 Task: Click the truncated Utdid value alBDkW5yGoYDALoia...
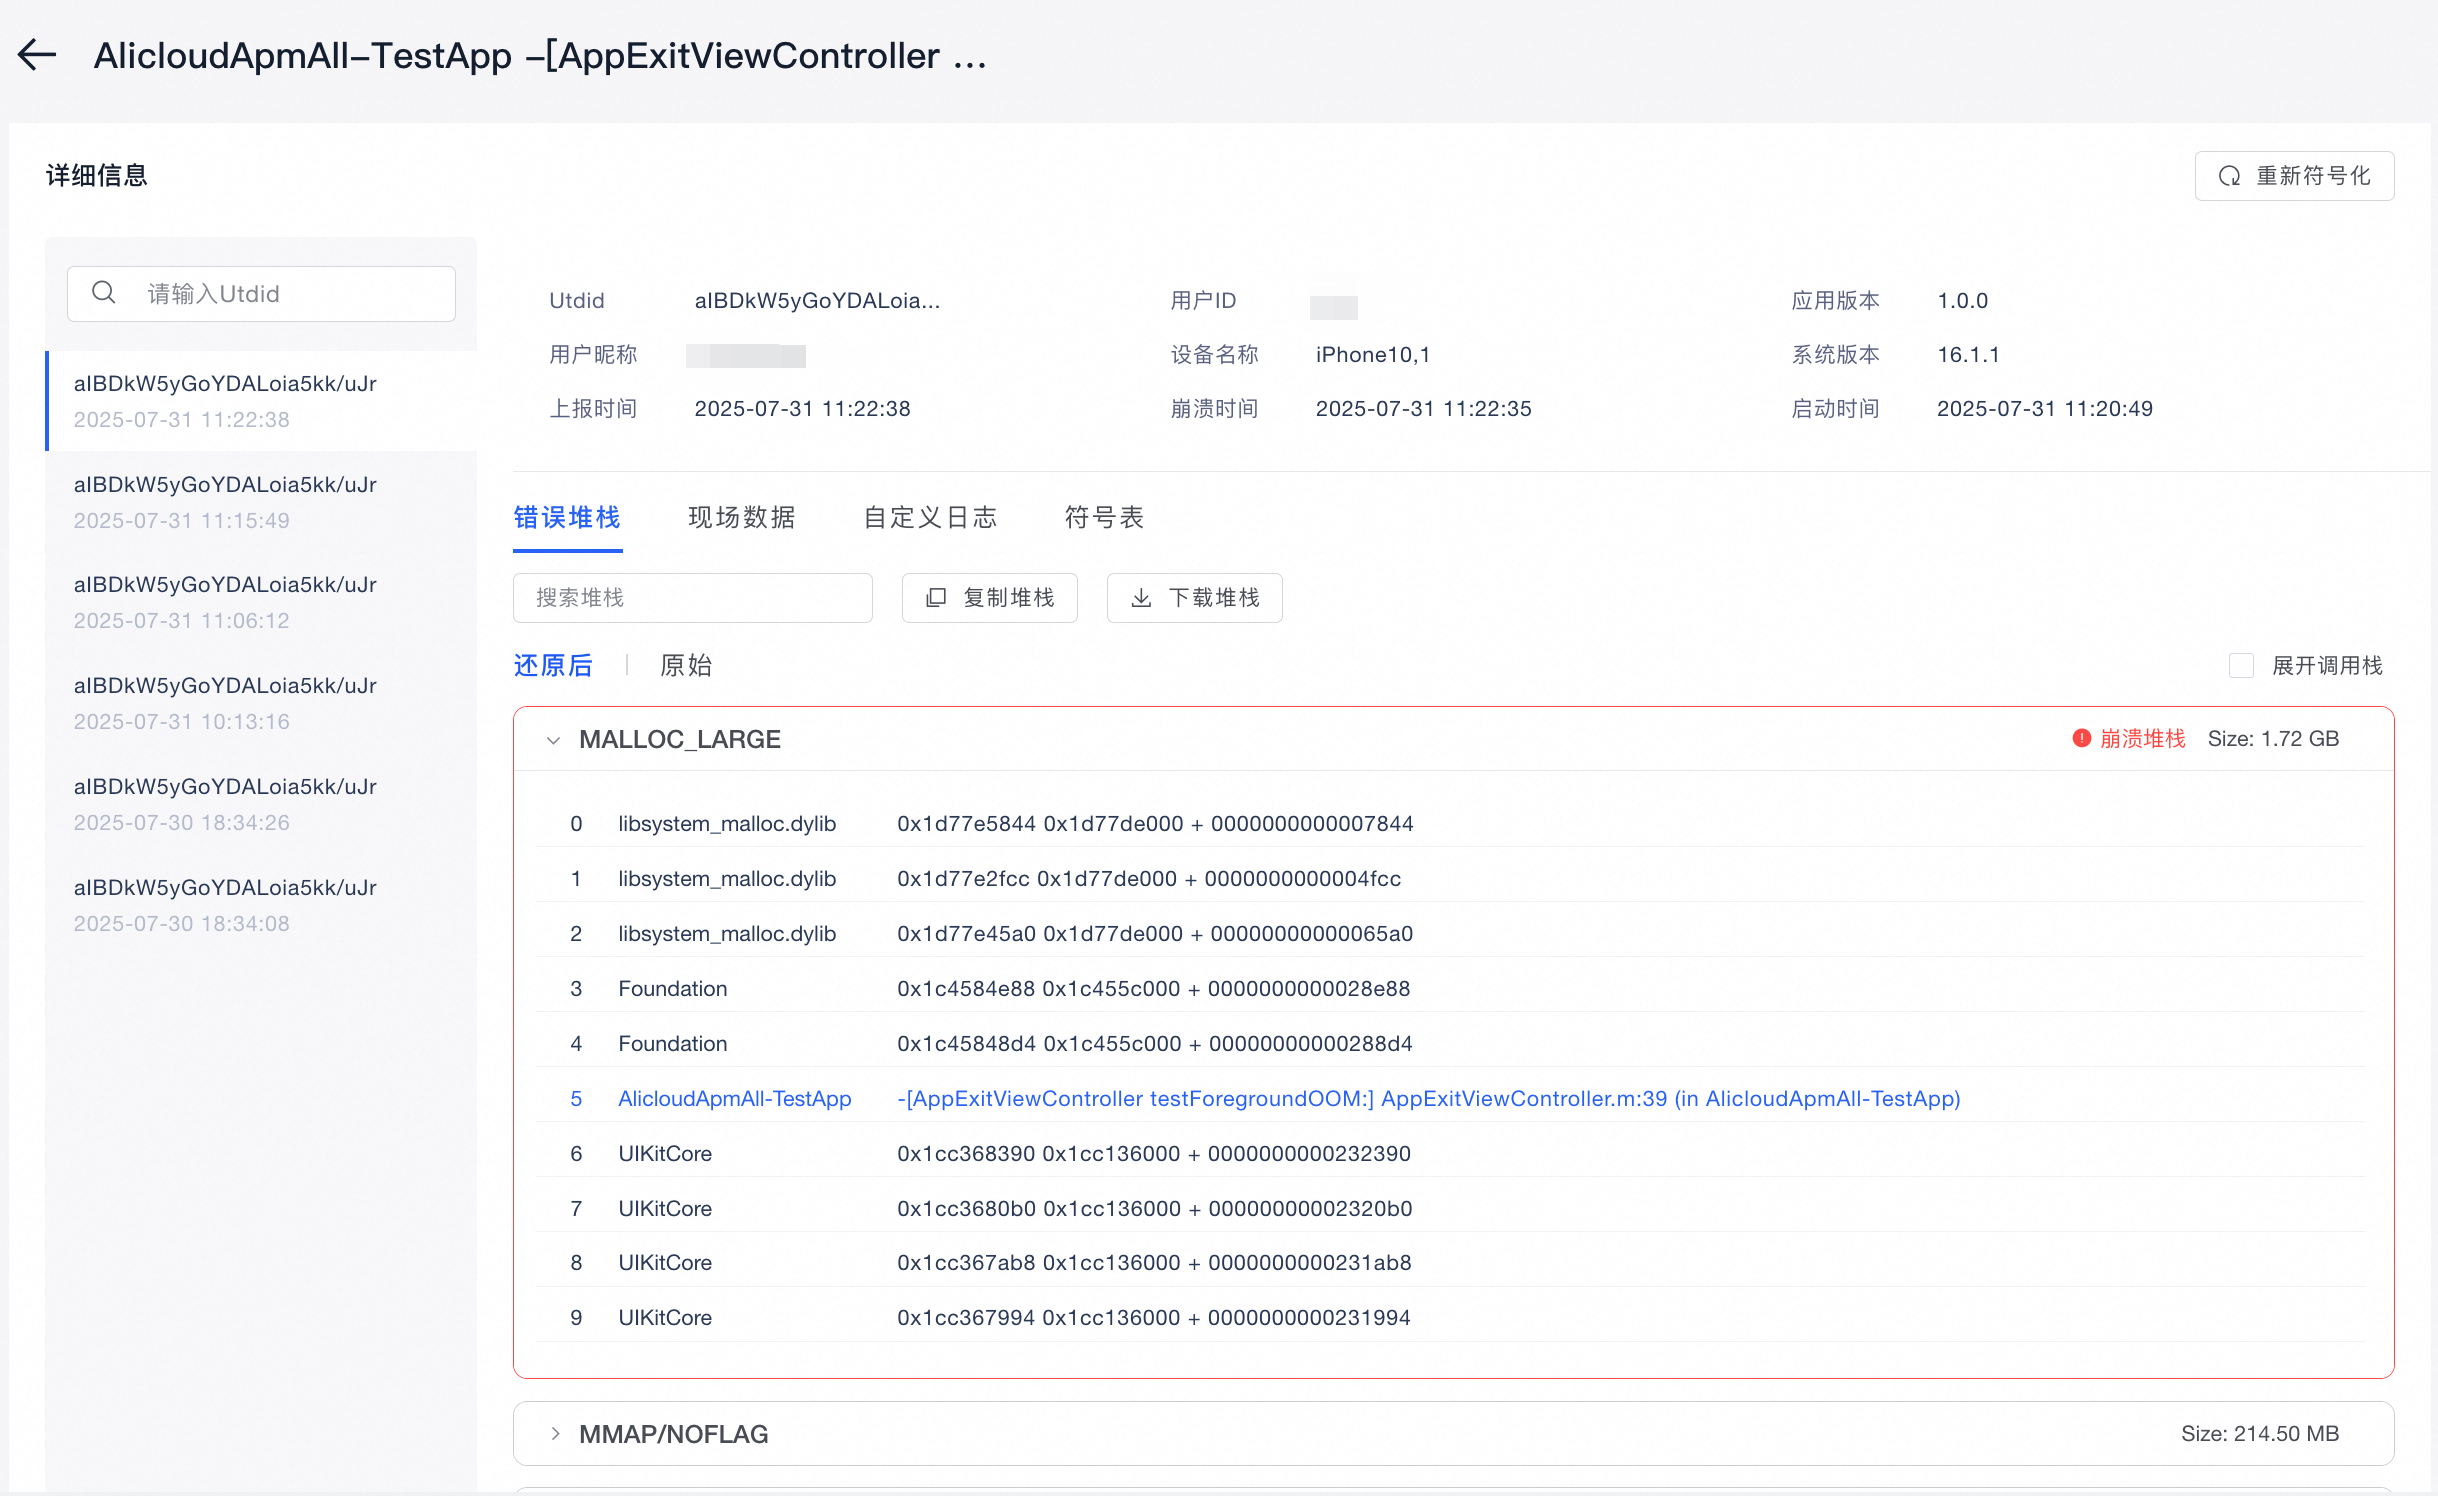pyautogui.click(x=817, y=300)
